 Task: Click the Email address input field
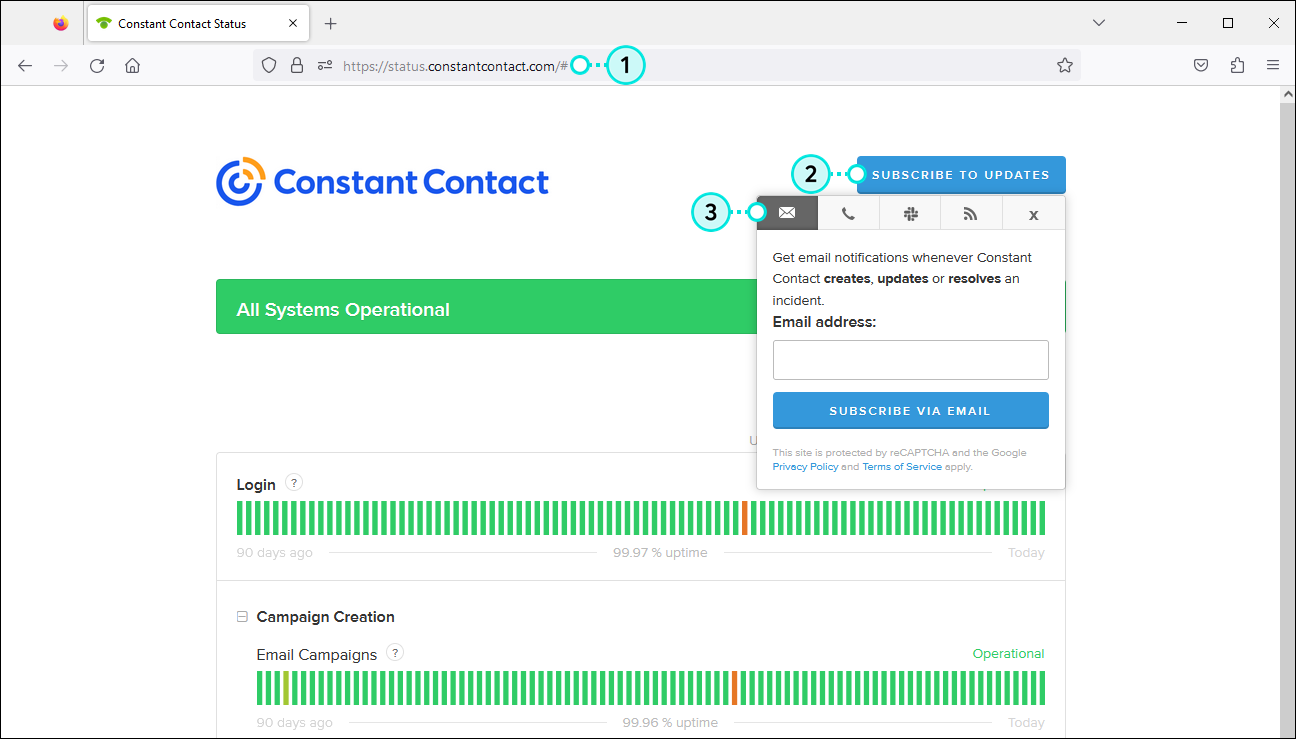pyautogui.click(x=911, y=360)
